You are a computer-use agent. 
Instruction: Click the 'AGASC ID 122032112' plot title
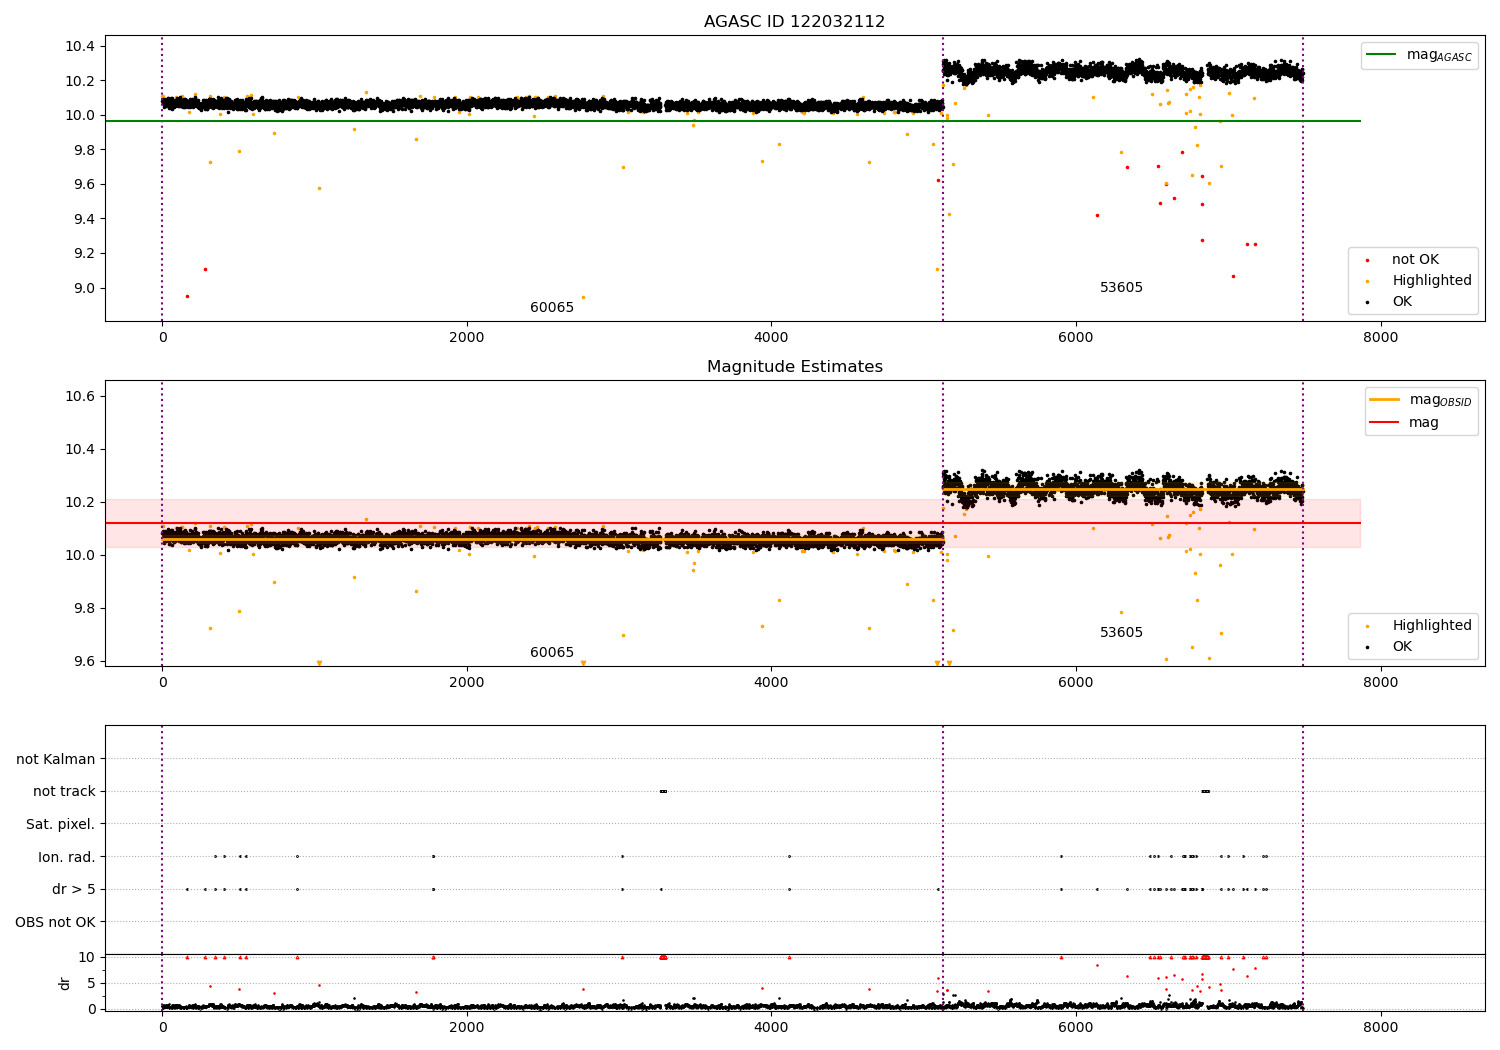pos(794,22)
